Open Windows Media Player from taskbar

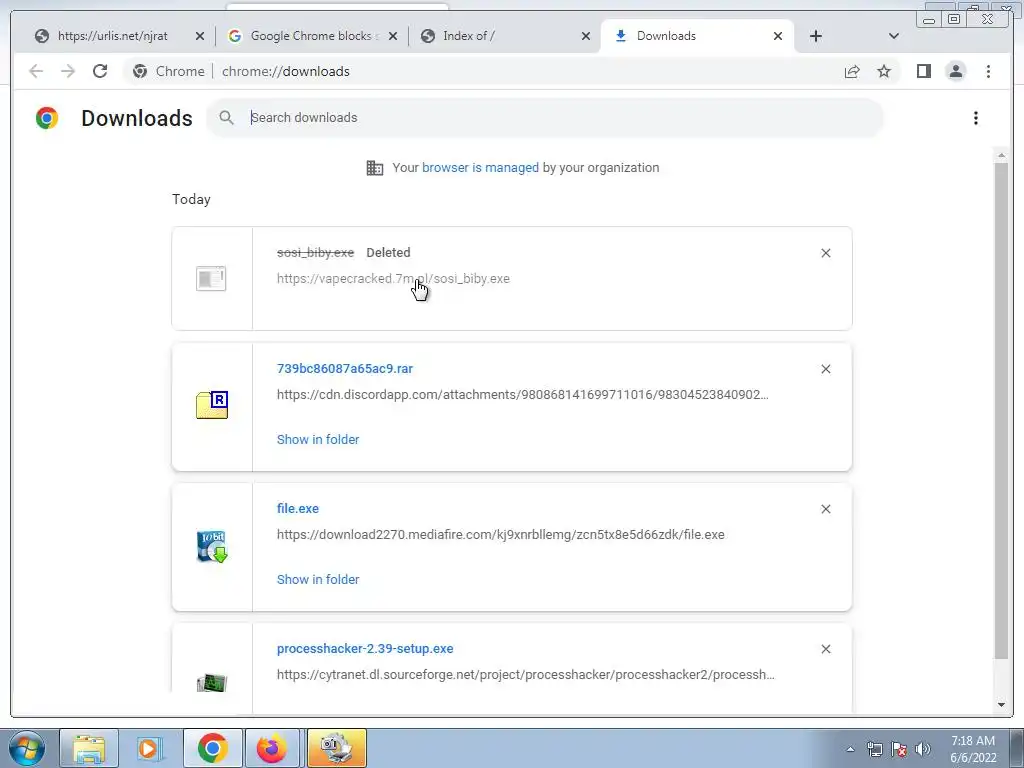point(149,748)
